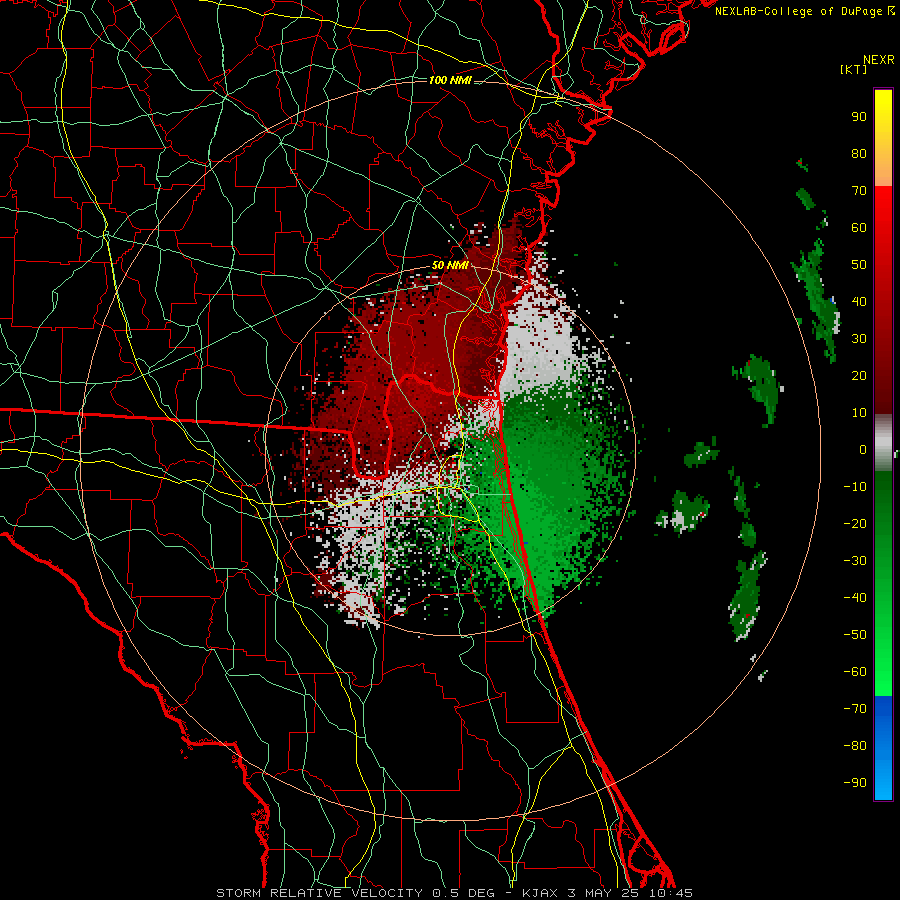The width and height of the screenshot is (900, 900).
Task: Click the positive 30 scale value
Action: point(859,339)
